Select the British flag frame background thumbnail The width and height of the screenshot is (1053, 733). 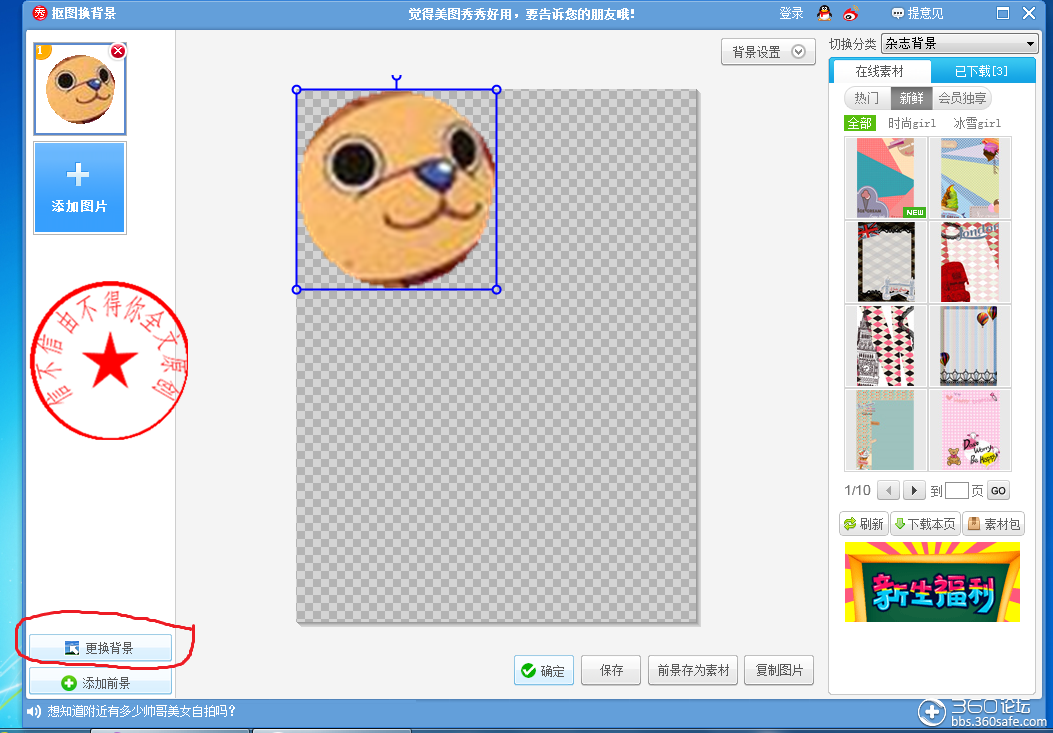pos(885,262)
